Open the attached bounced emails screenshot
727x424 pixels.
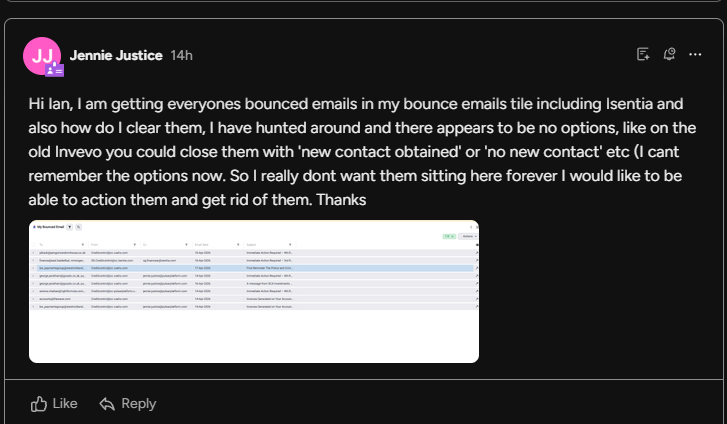(254, 291)
